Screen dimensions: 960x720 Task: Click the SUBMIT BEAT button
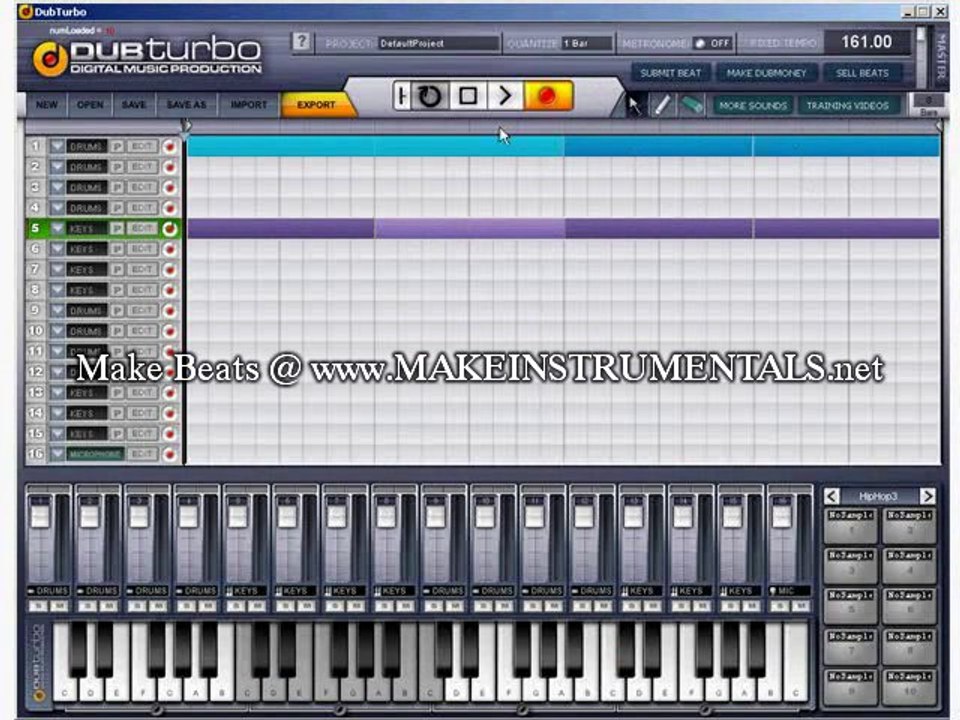tap(670, 73)
